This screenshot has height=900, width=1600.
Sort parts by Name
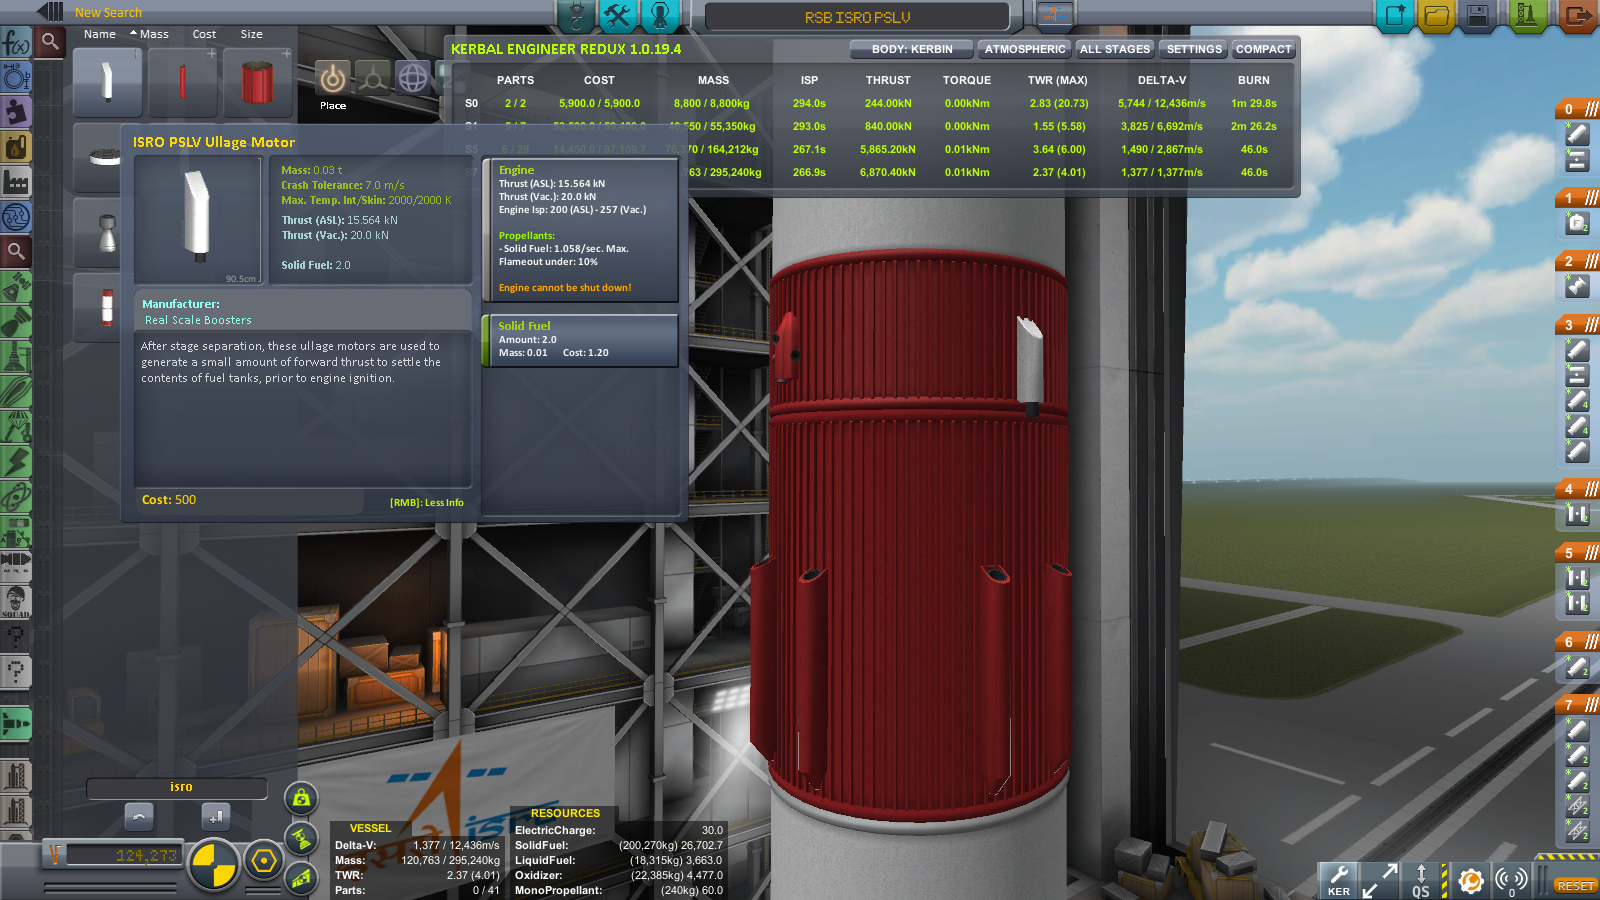[x=99, y=34]
